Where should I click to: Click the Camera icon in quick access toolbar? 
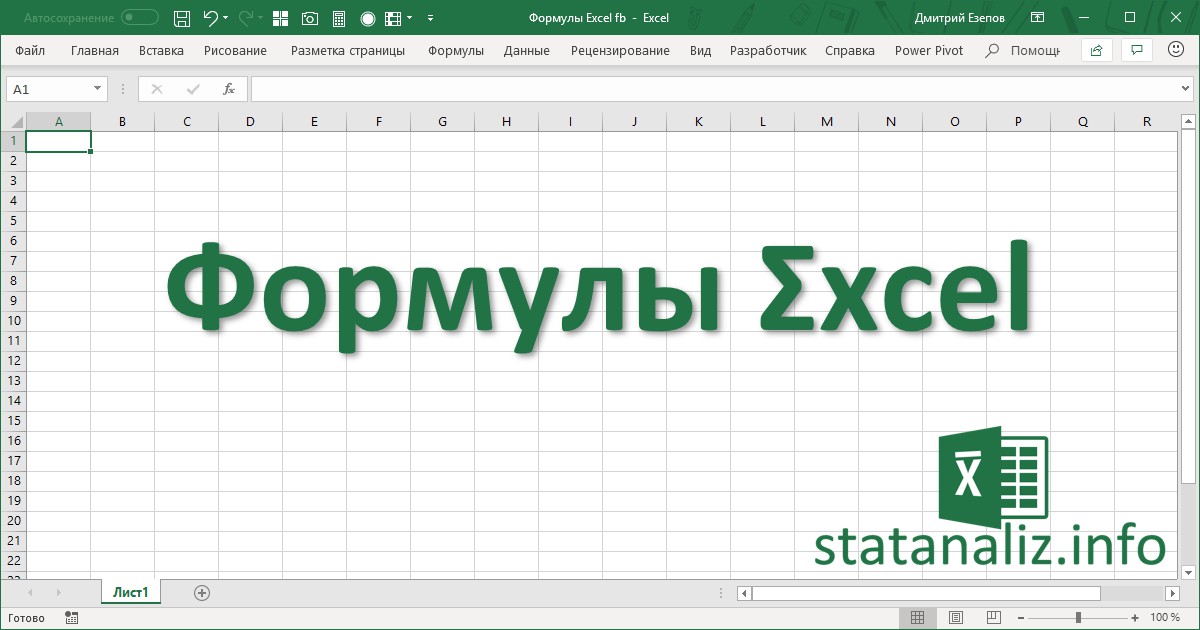click(310, 18)
